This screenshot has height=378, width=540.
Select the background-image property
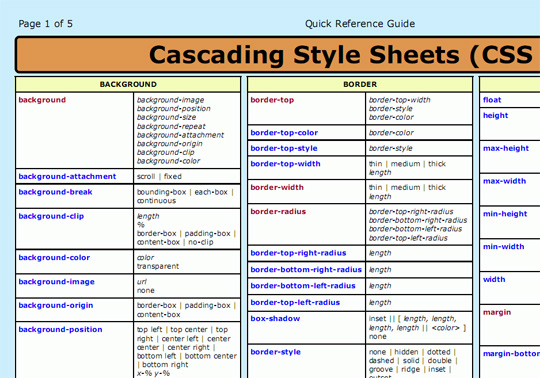56,282
